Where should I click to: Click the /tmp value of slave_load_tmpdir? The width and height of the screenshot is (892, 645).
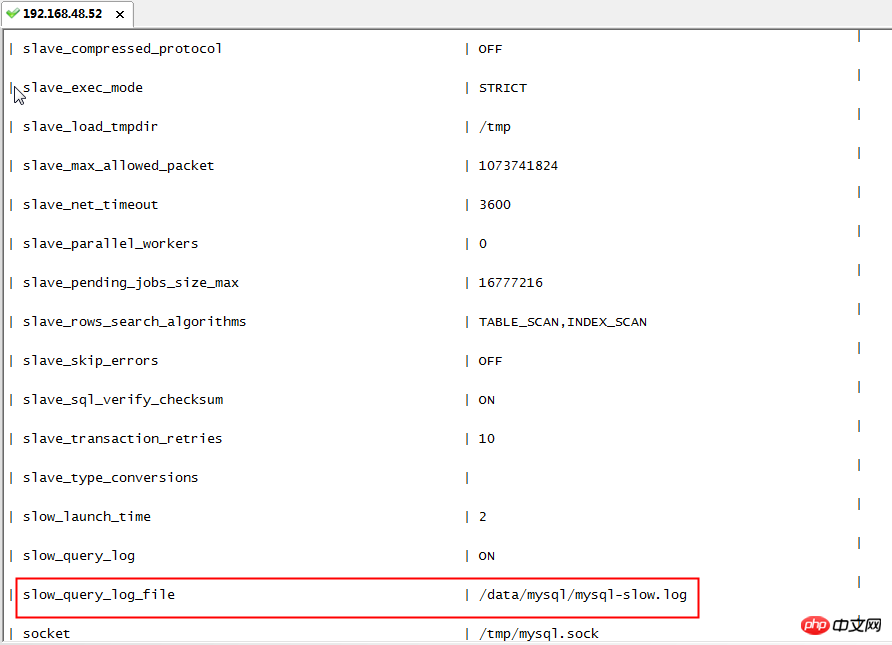point(495,127)
